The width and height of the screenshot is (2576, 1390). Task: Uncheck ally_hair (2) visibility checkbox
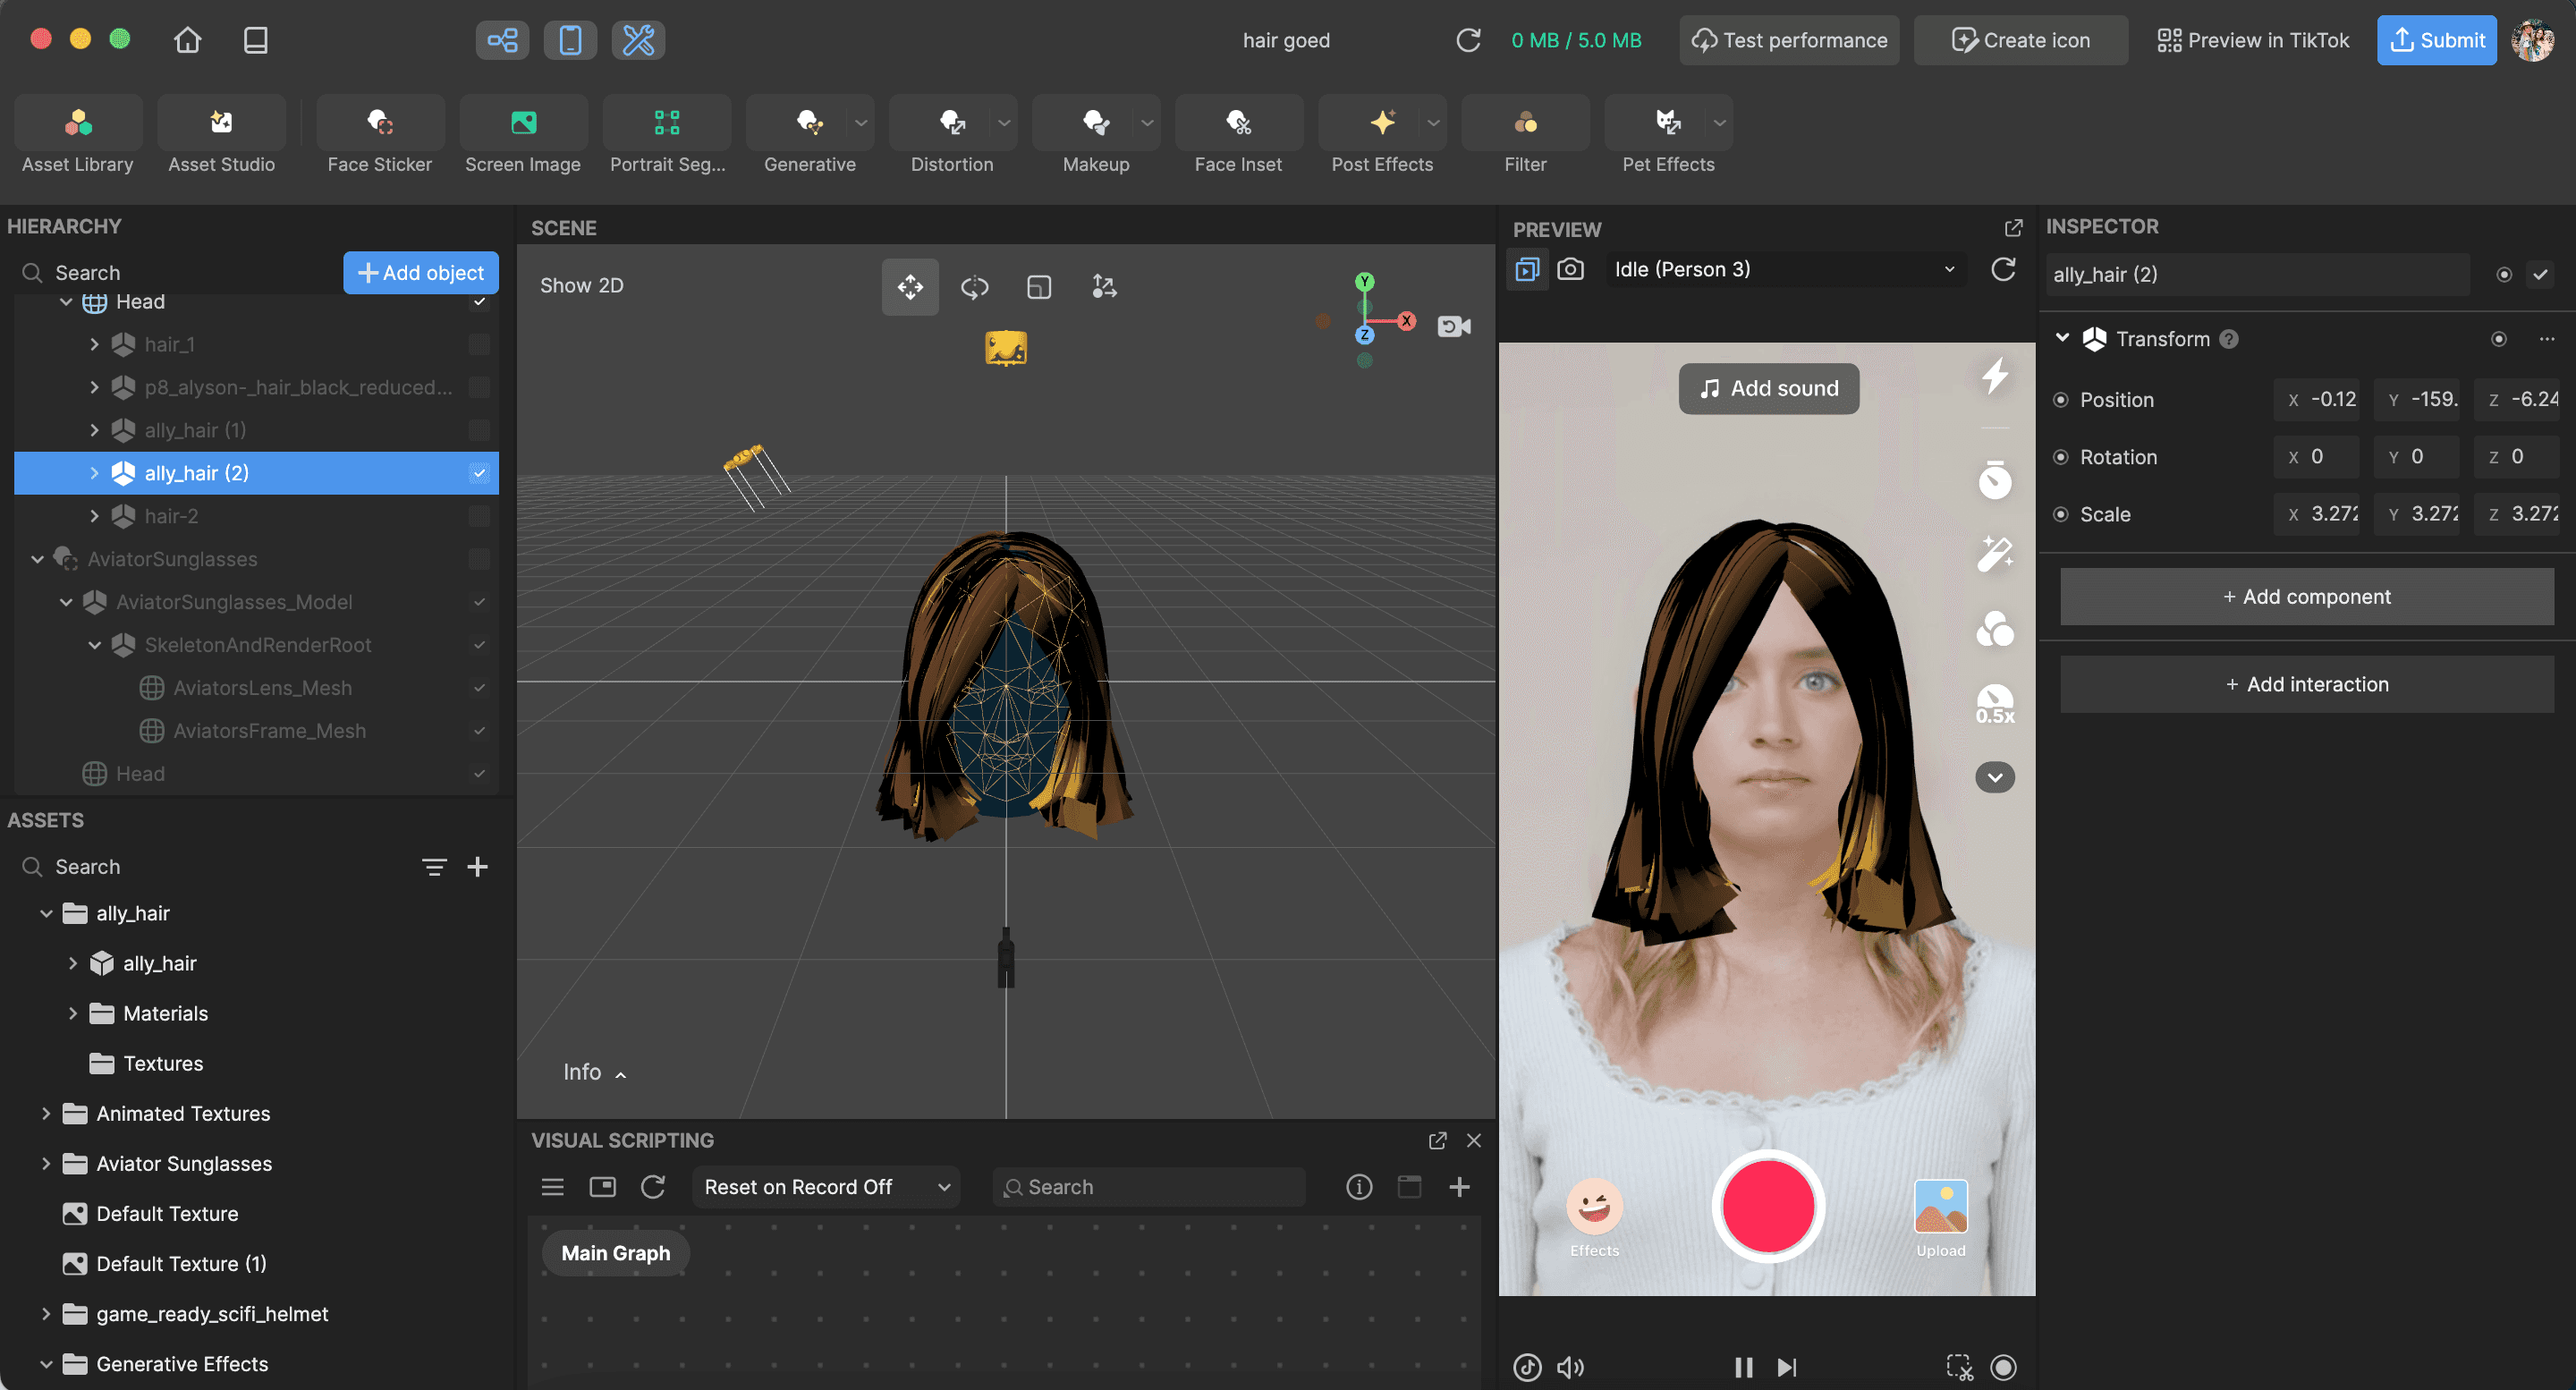479,473
